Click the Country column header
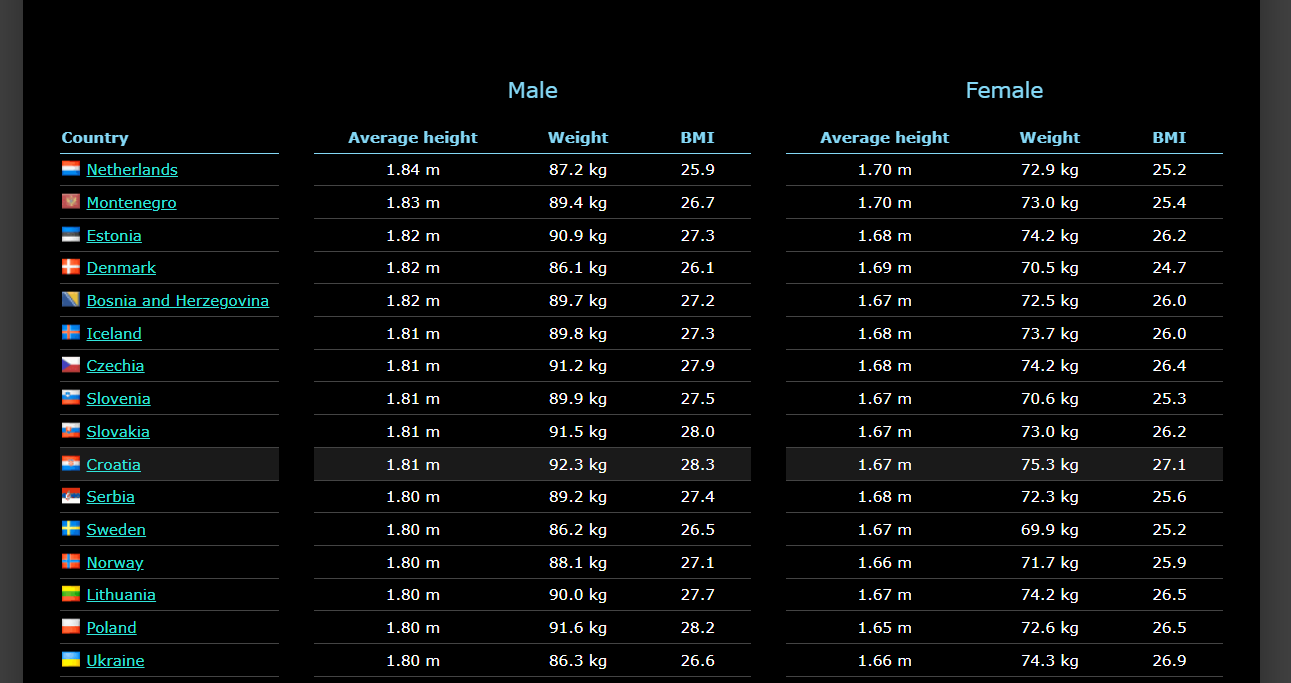 point(95,138)
